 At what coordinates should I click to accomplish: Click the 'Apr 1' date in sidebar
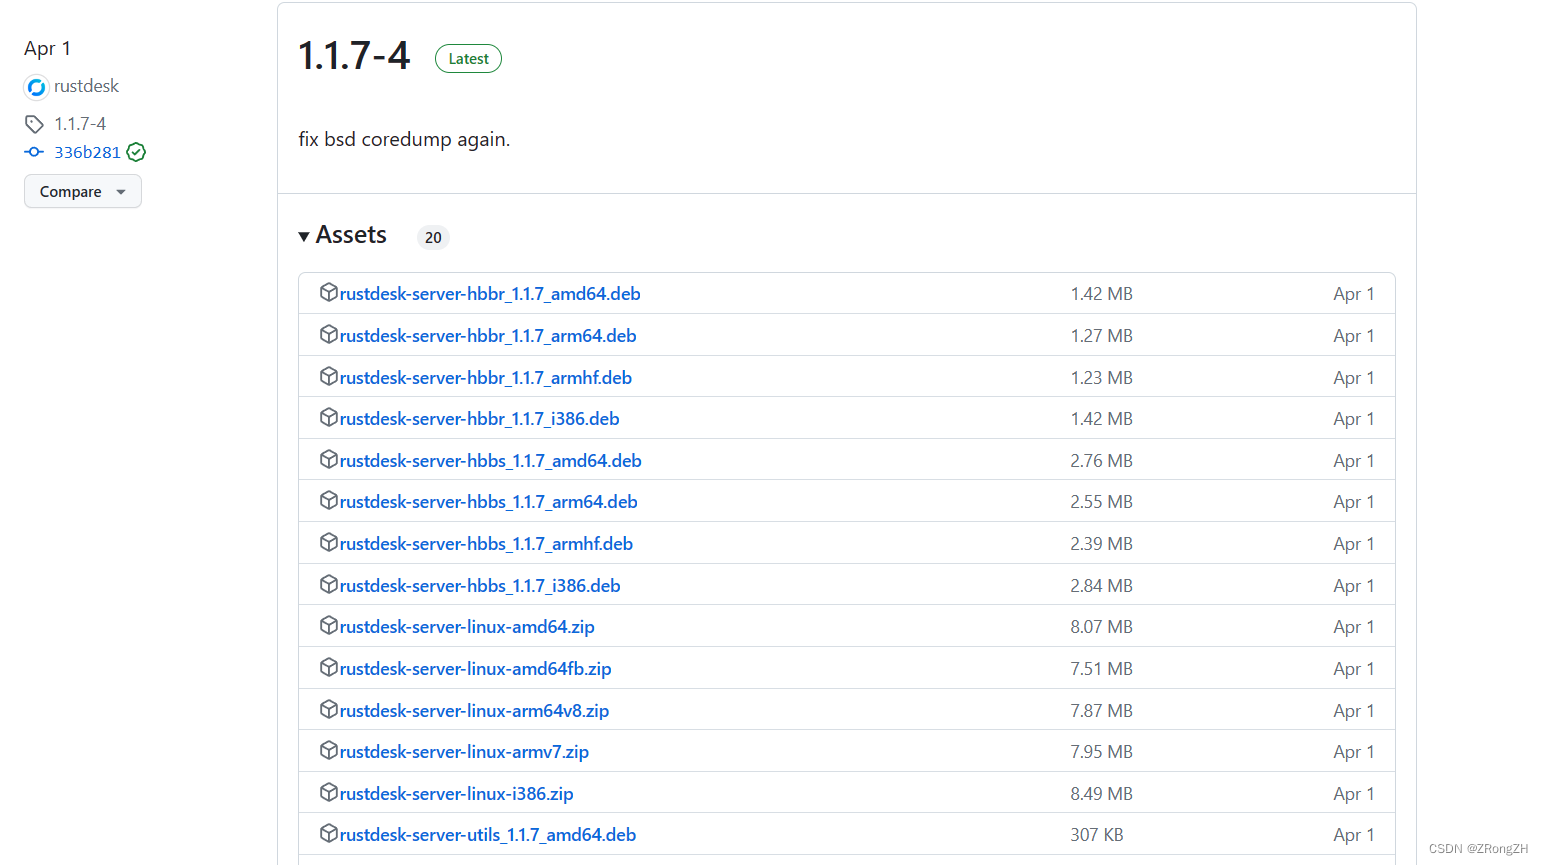pyautogui.click(x=47, y=48)
